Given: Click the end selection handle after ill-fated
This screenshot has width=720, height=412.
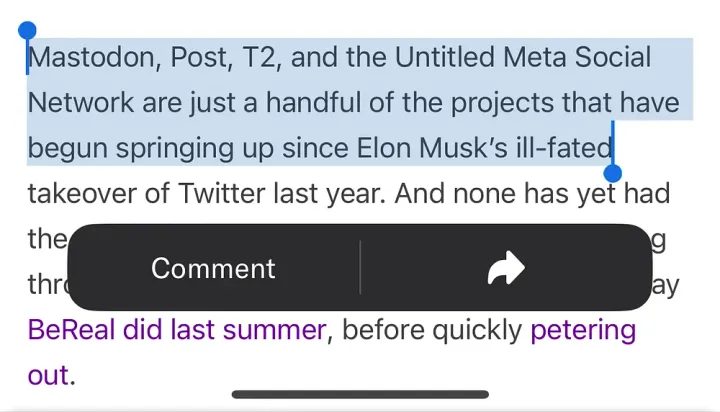Looking at the screenshot, I should click(613, 173).
